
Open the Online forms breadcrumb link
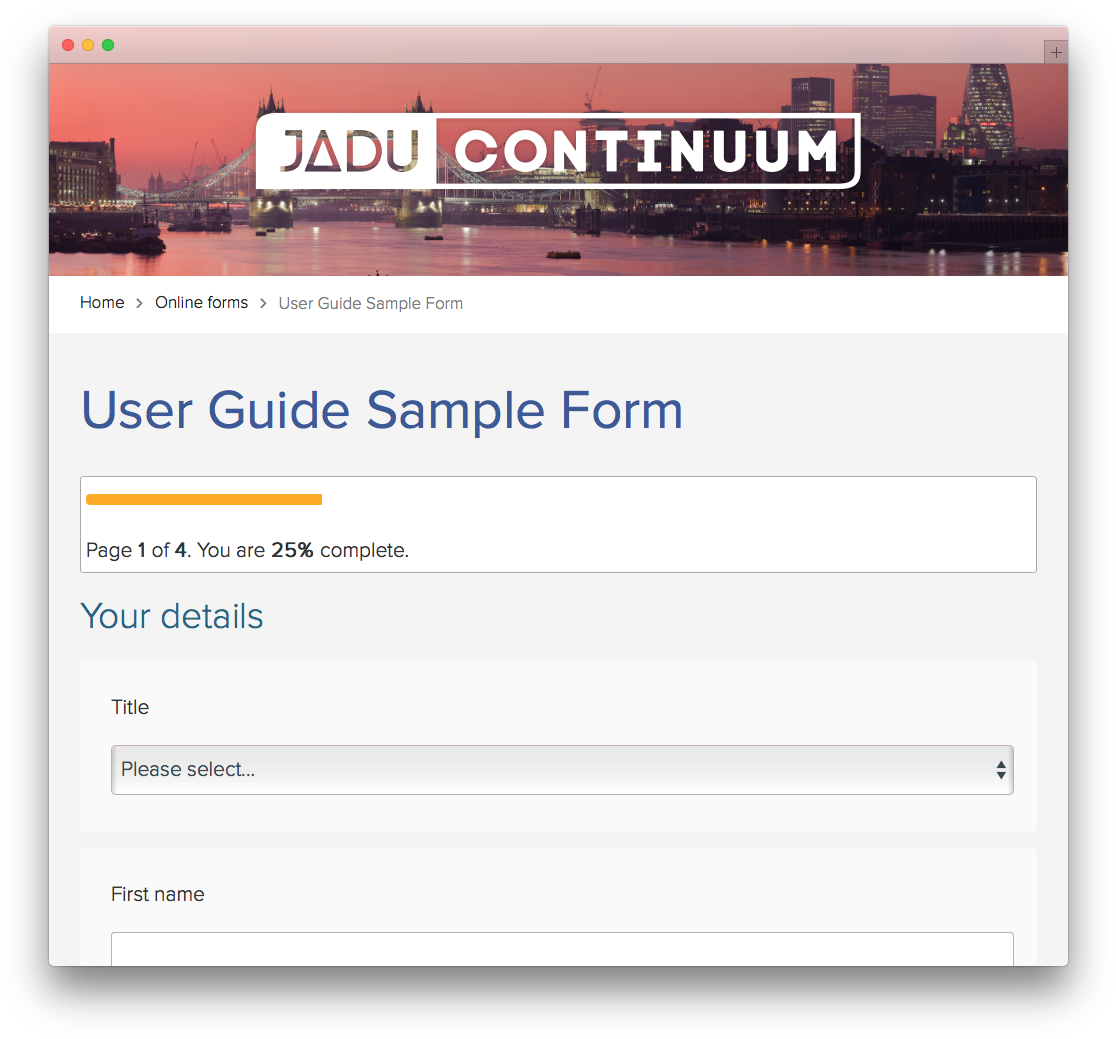[201, 302]
